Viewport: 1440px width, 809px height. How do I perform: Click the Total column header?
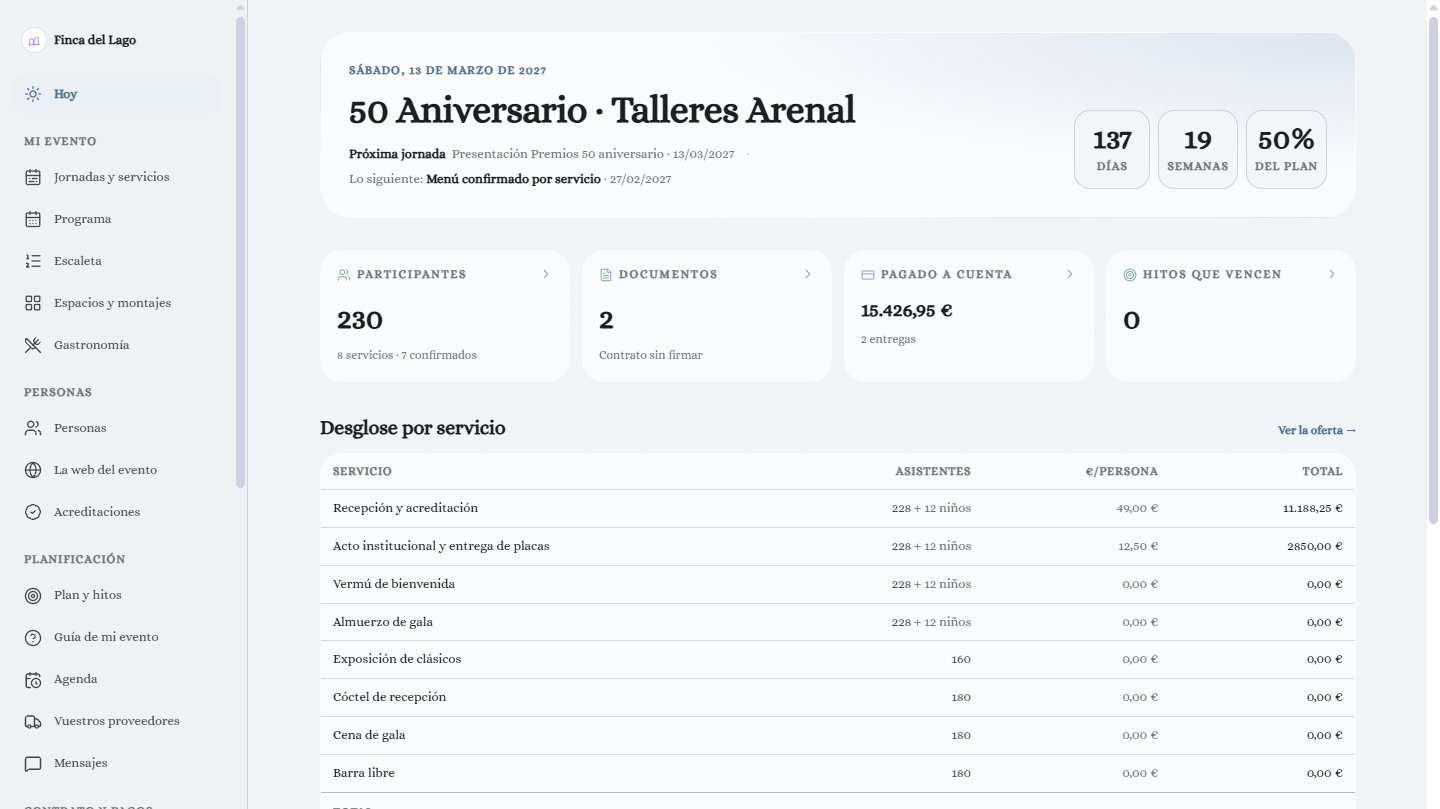coord(1322,471)
